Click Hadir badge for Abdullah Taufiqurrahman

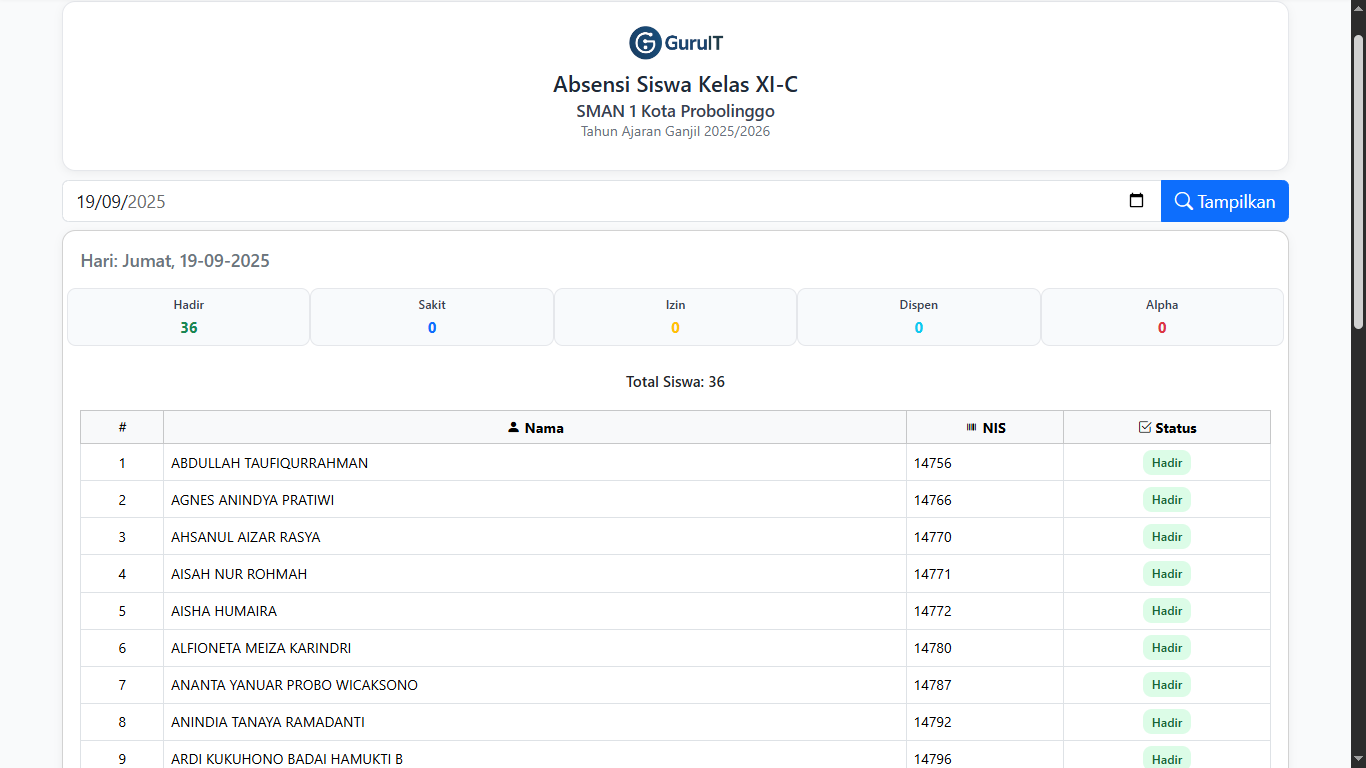point(1166,463)
